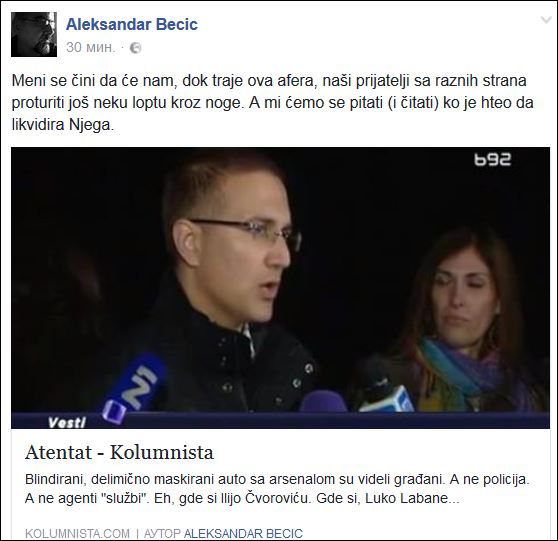Click the b92 logo in the preview image
The height and width of the screenshot is (541, 558).
(x=493, y=159)
